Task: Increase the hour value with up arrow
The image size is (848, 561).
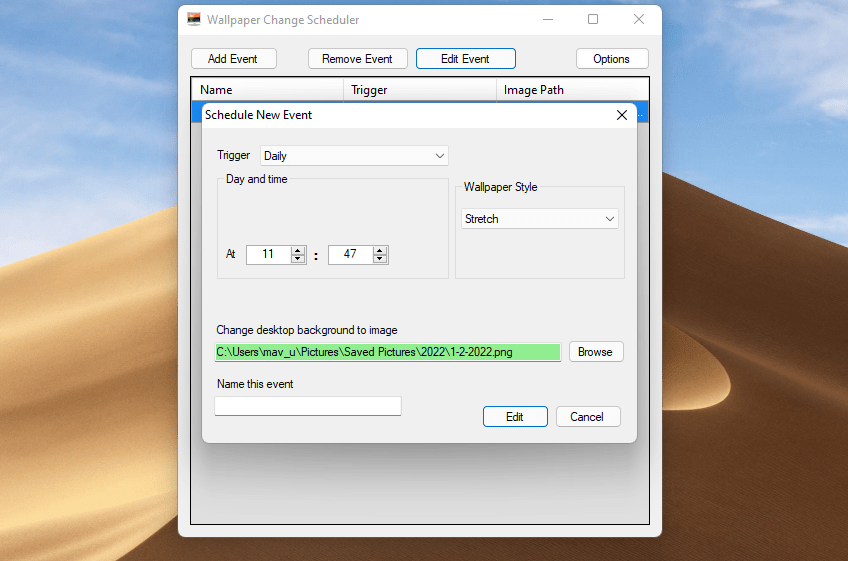Action: (298, 250)
